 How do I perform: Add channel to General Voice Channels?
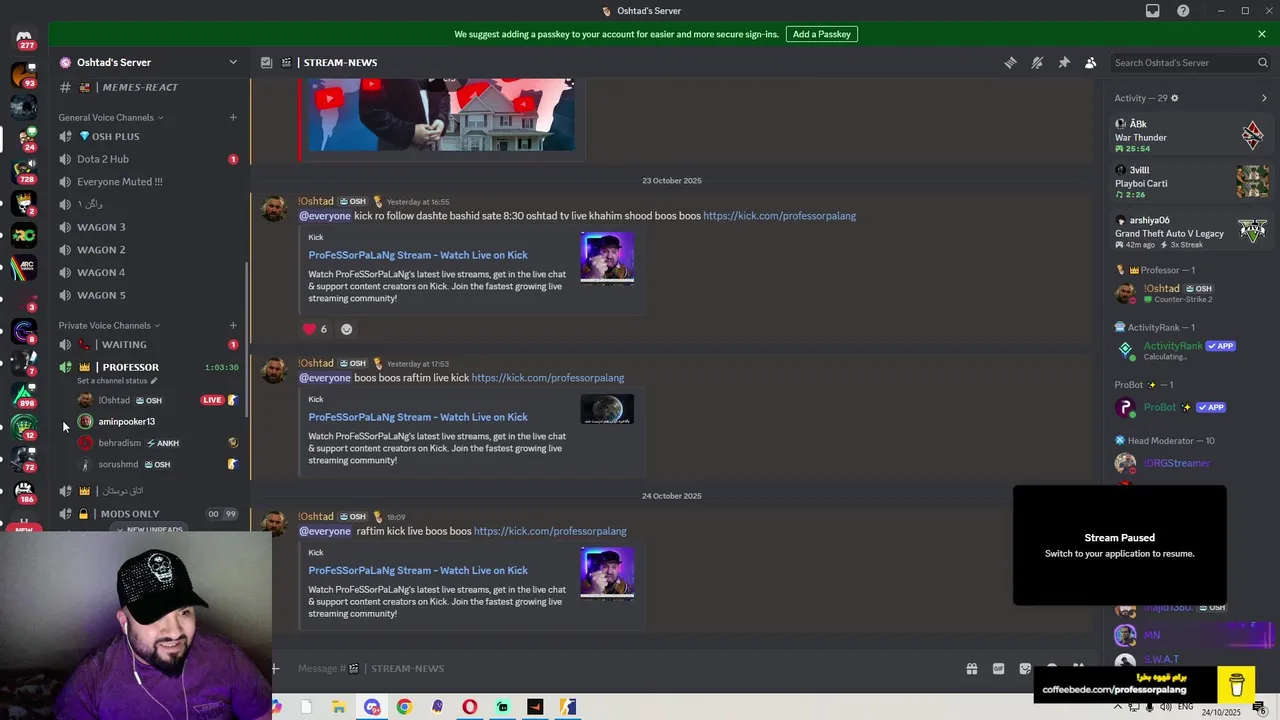[233, 117]
